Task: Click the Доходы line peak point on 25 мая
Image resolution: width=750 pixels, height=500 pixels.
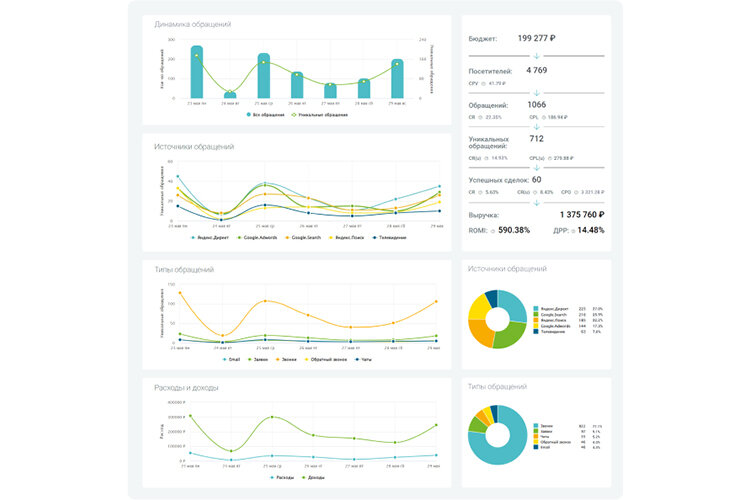Action: point(272,417)
